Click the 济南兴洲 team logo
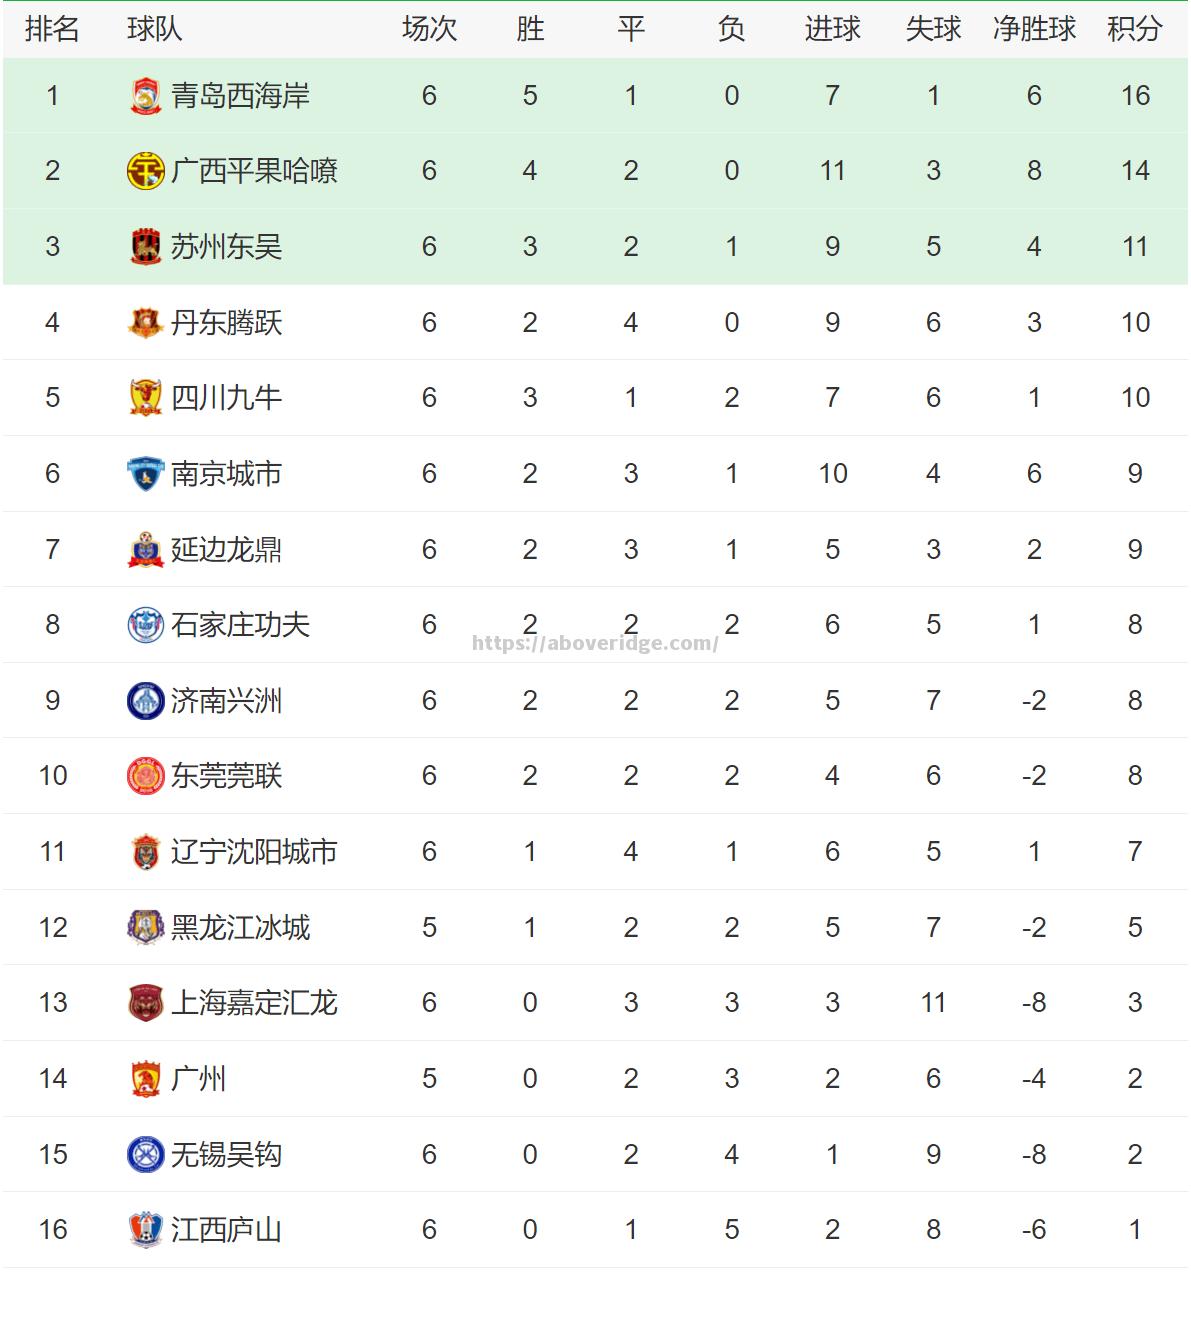This screenshot has width=1191, height=1320. [x=146, y=701]
